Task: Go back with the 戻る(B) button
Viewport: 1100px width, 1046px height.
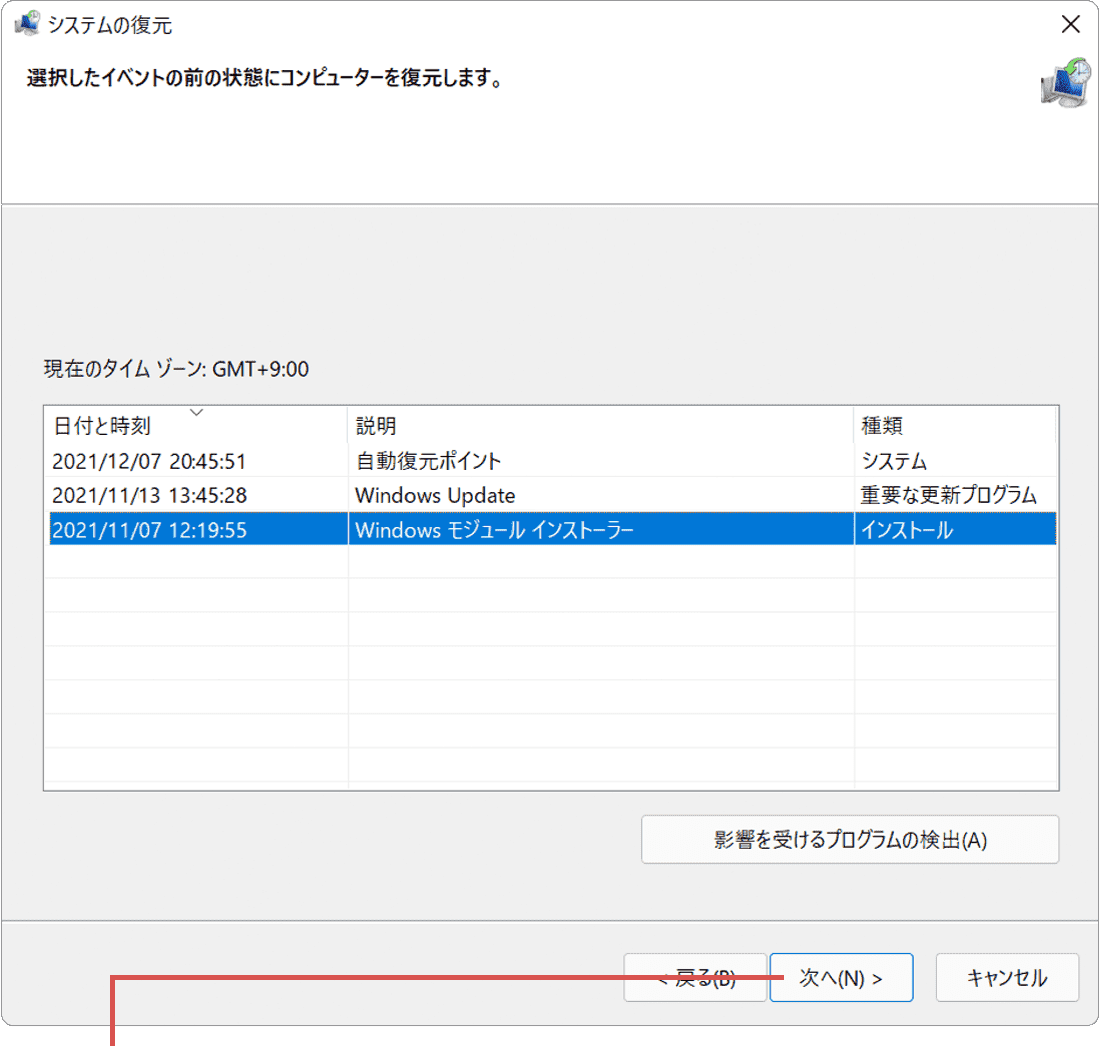Action: pyautogui.click(x=694, y=977)
